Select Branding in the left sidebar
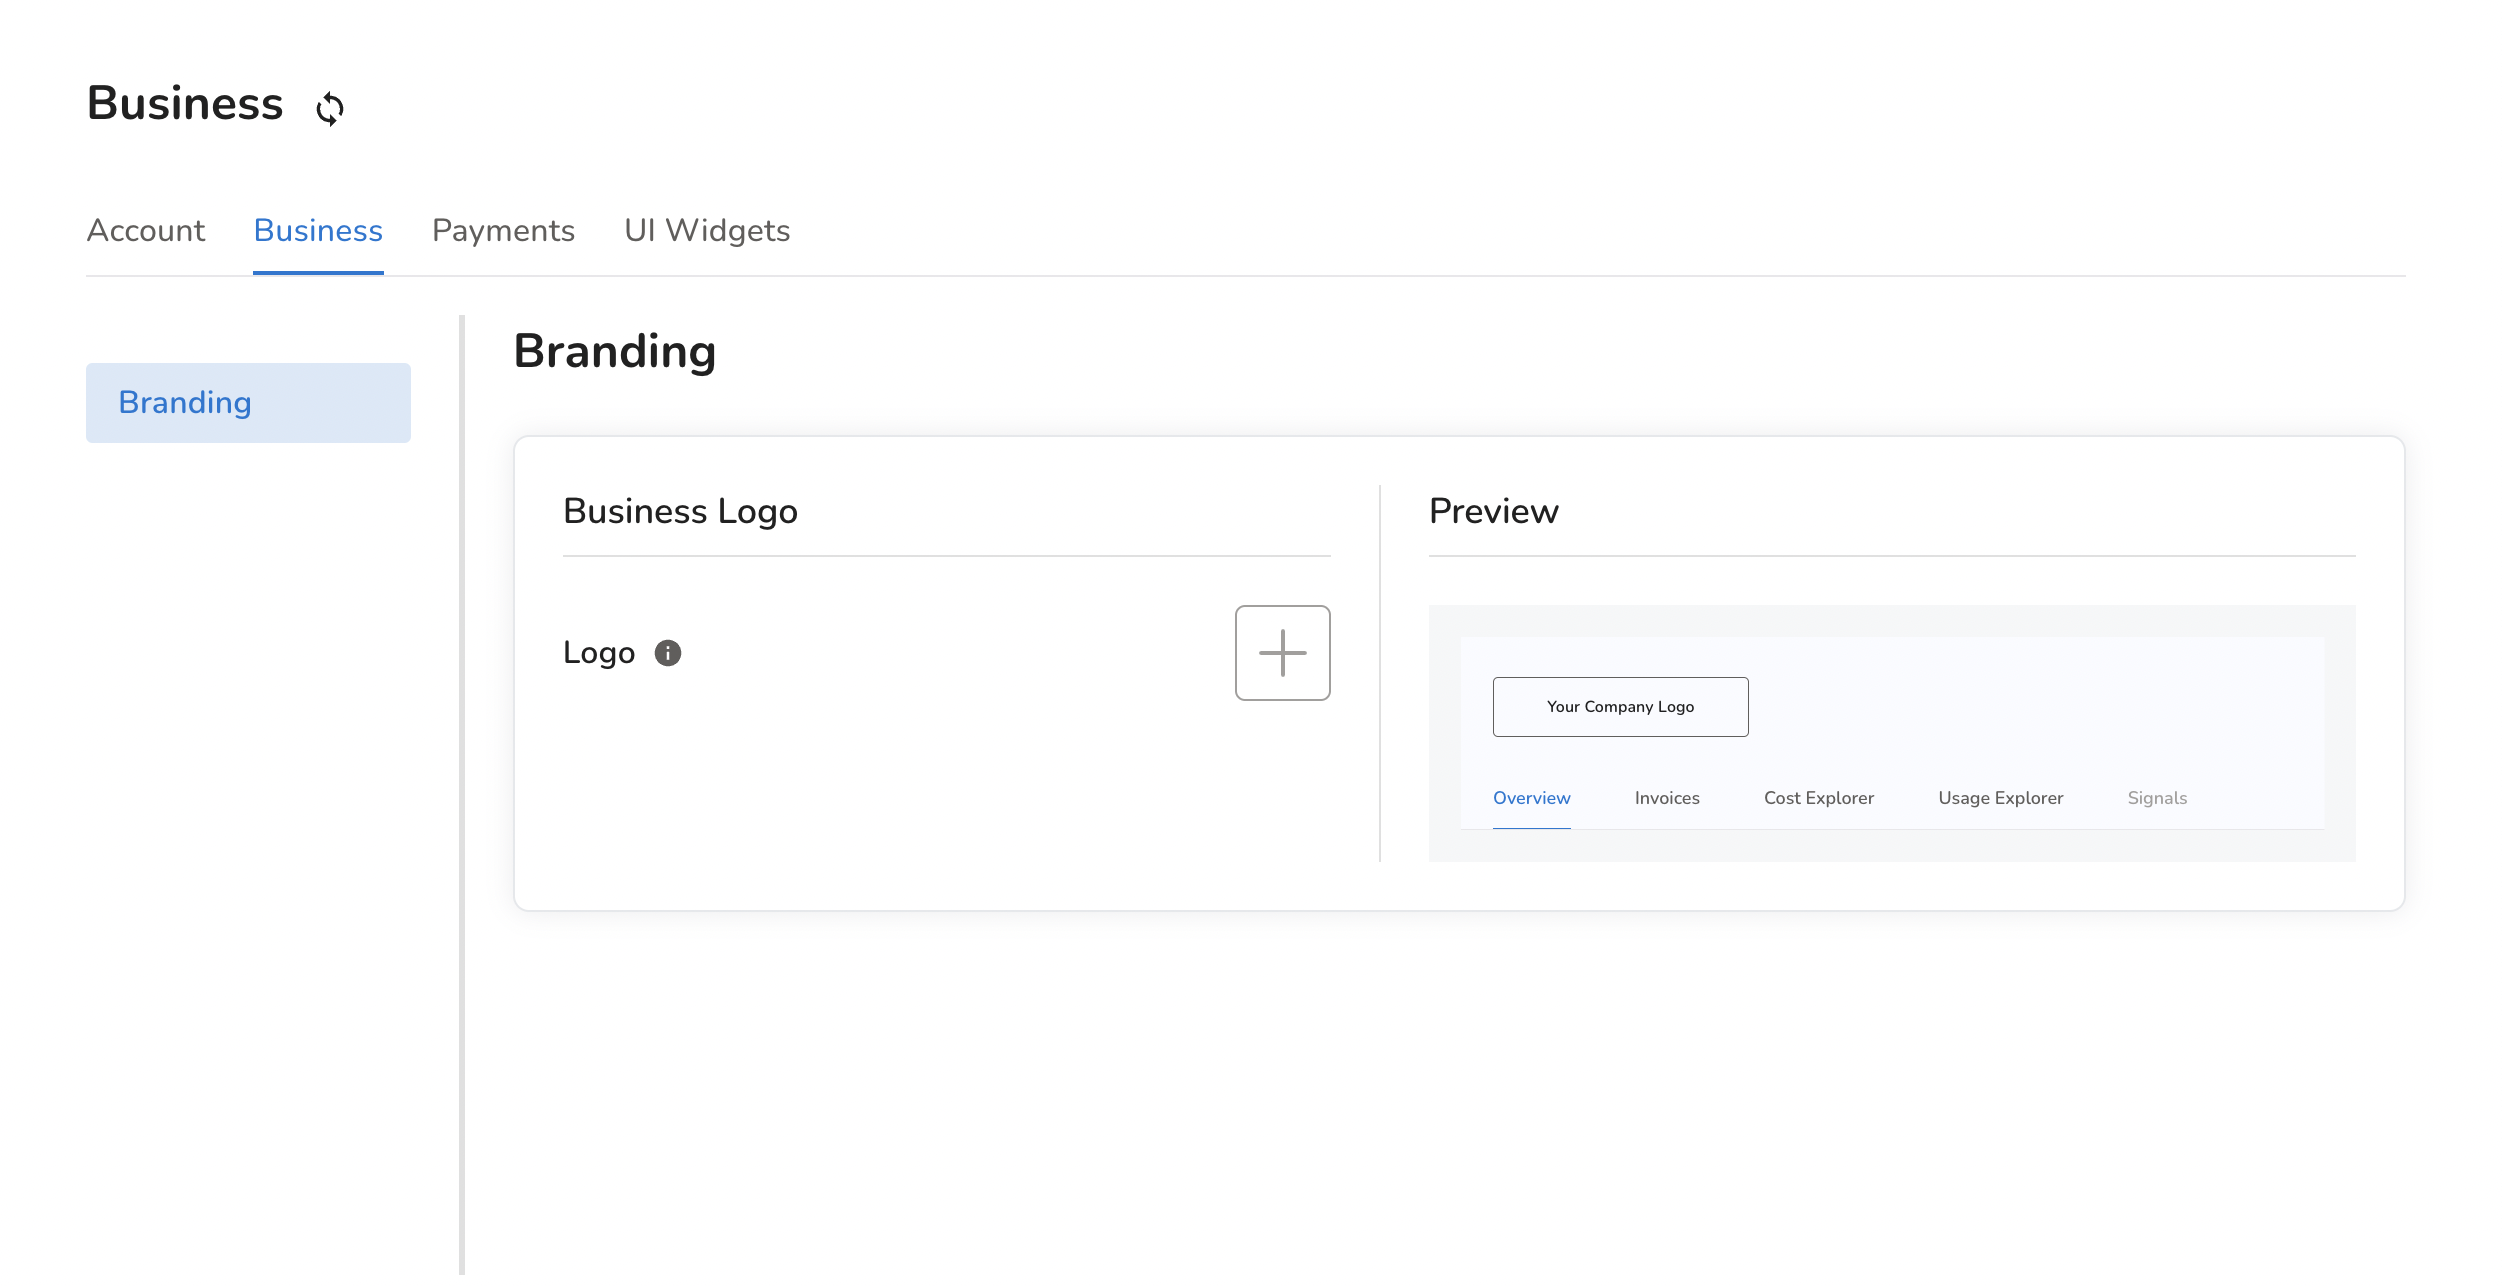 point(248,403)
